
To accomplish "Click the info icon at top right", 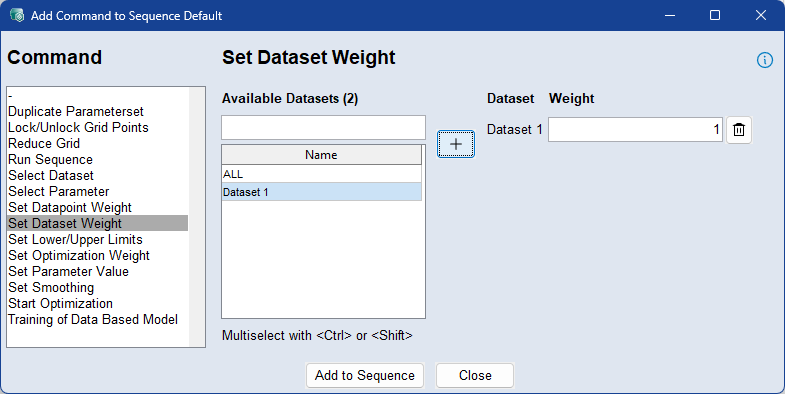I will [764, 60].
